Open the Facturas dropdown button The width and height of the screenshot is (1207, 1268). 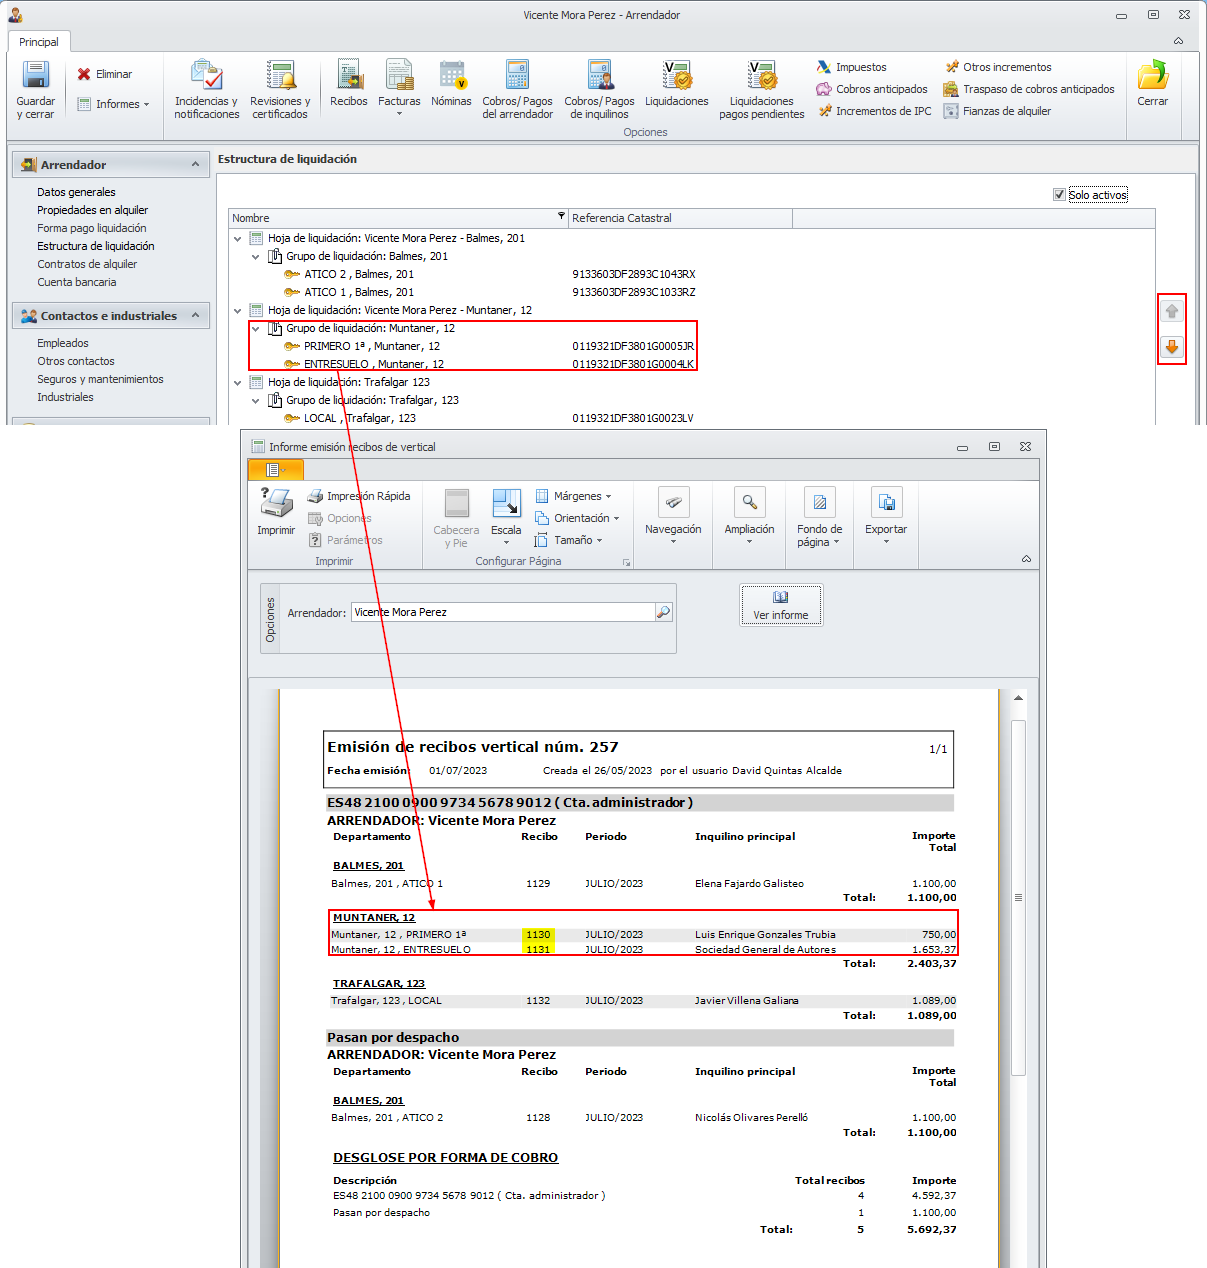(x=399, y=88)
